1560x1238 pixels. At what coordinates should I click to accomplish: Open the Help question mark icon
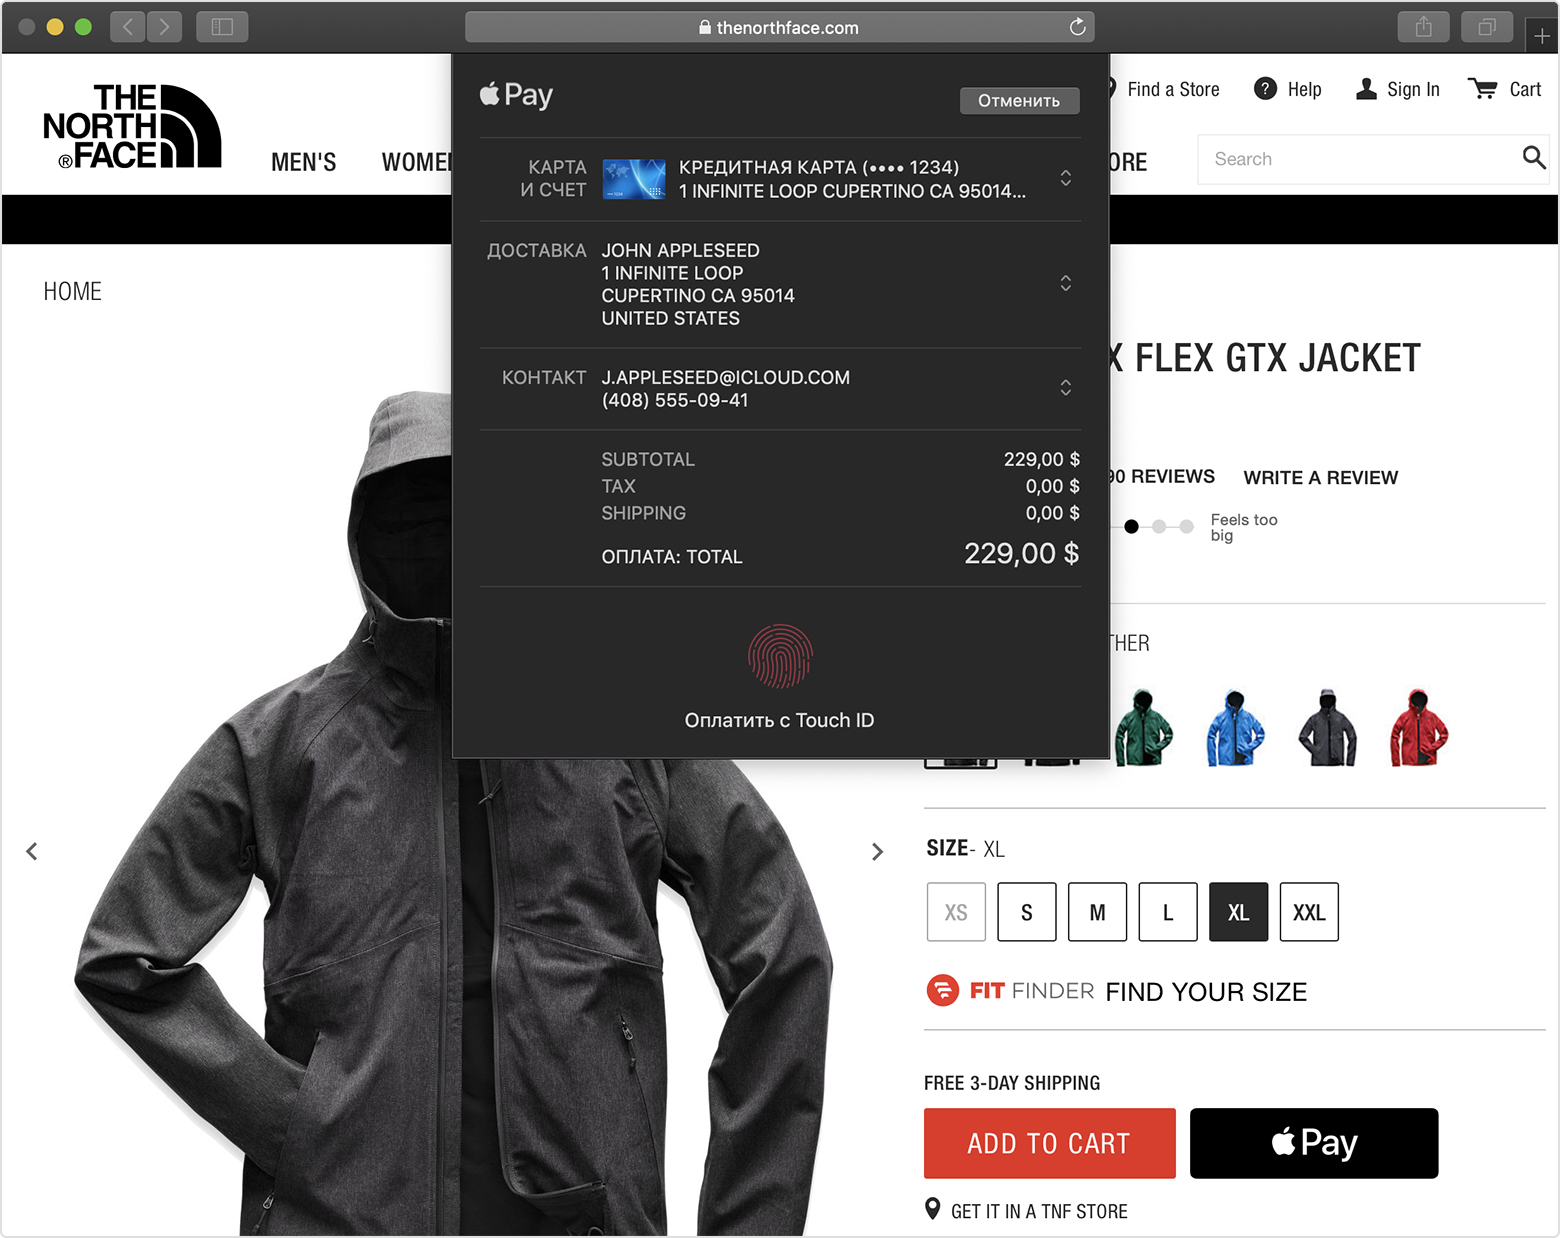pyautogui.click(x=1265, y=89)
